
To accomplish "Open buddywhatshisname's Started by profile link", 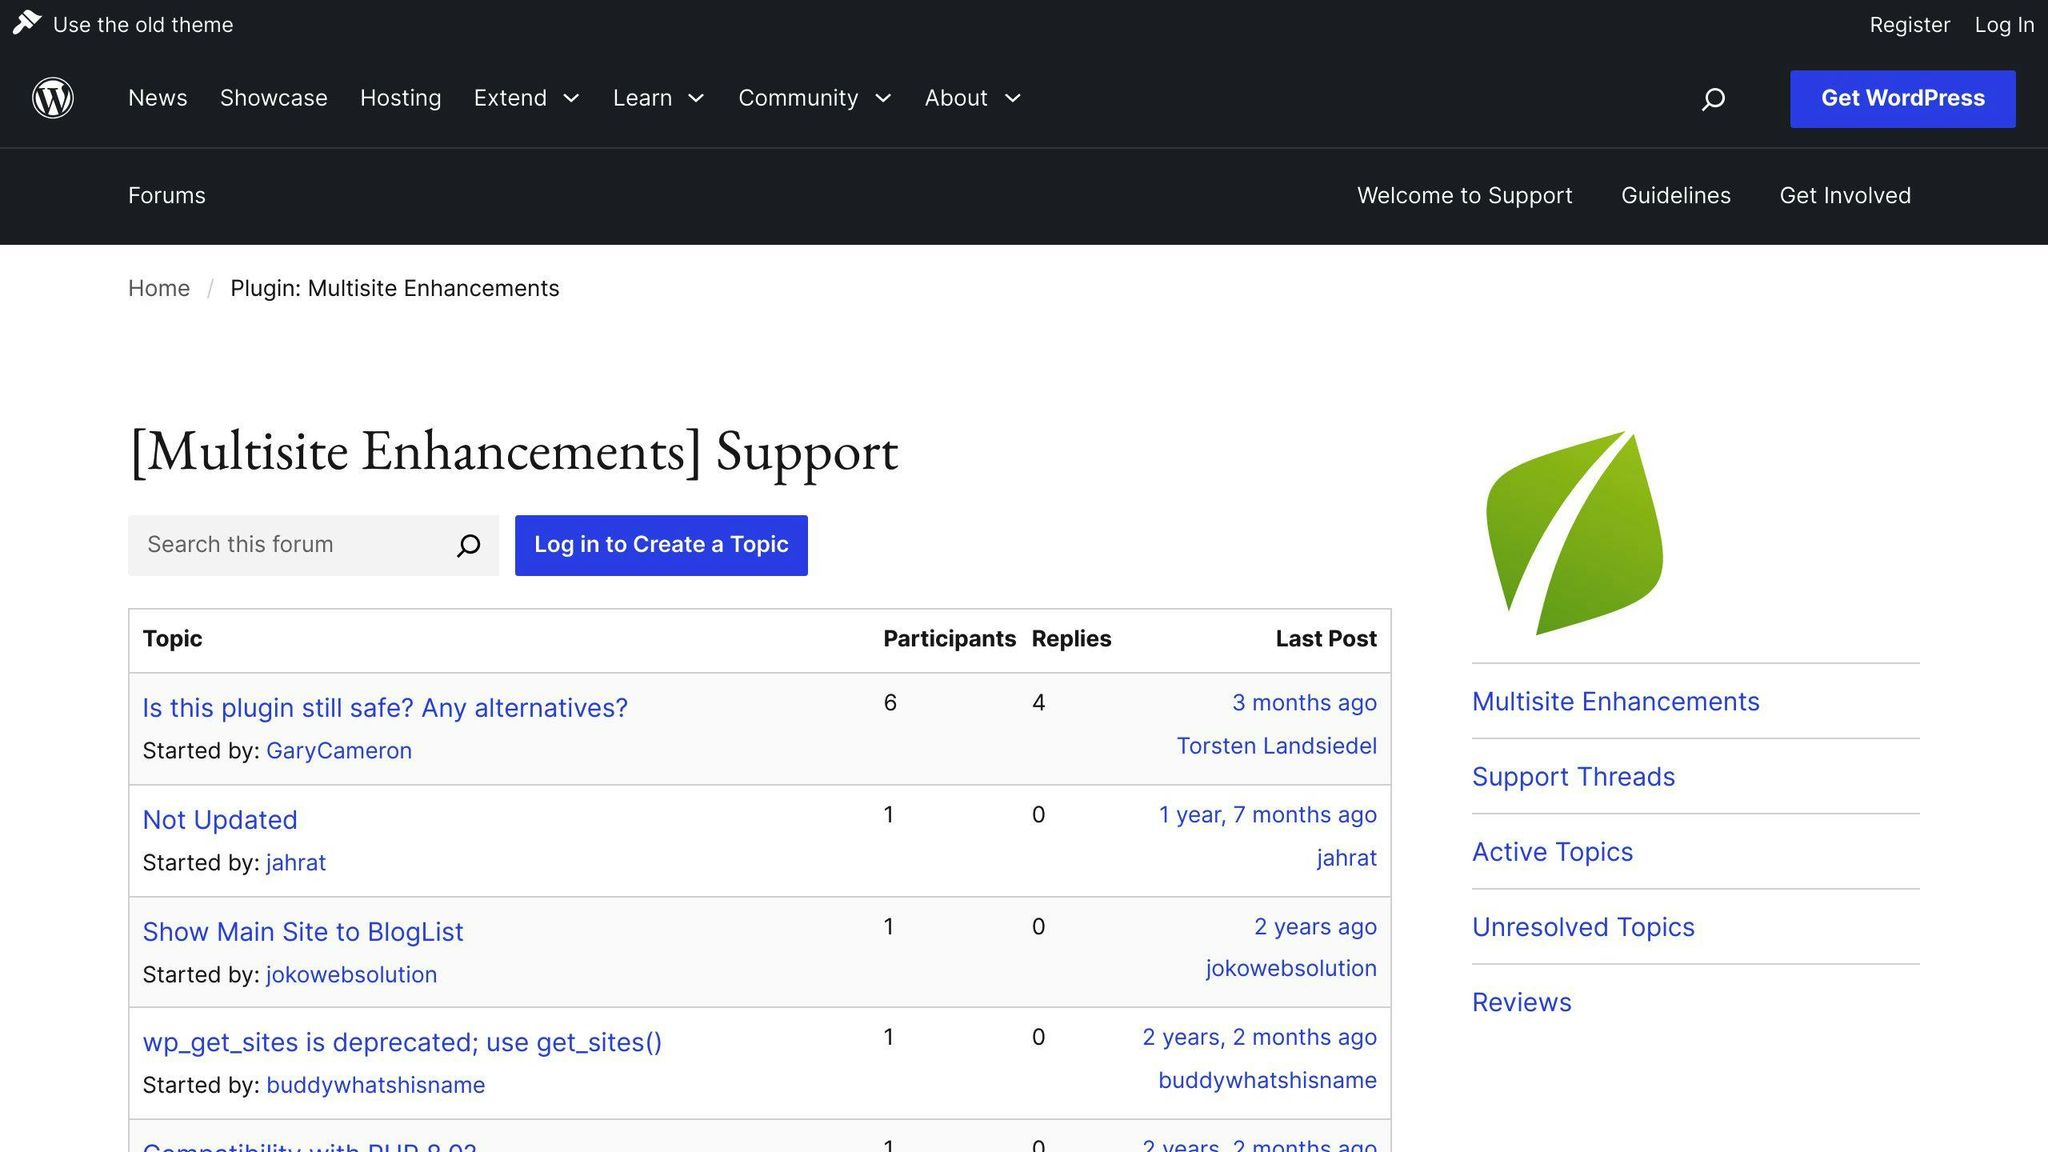I will point(375,1085).
